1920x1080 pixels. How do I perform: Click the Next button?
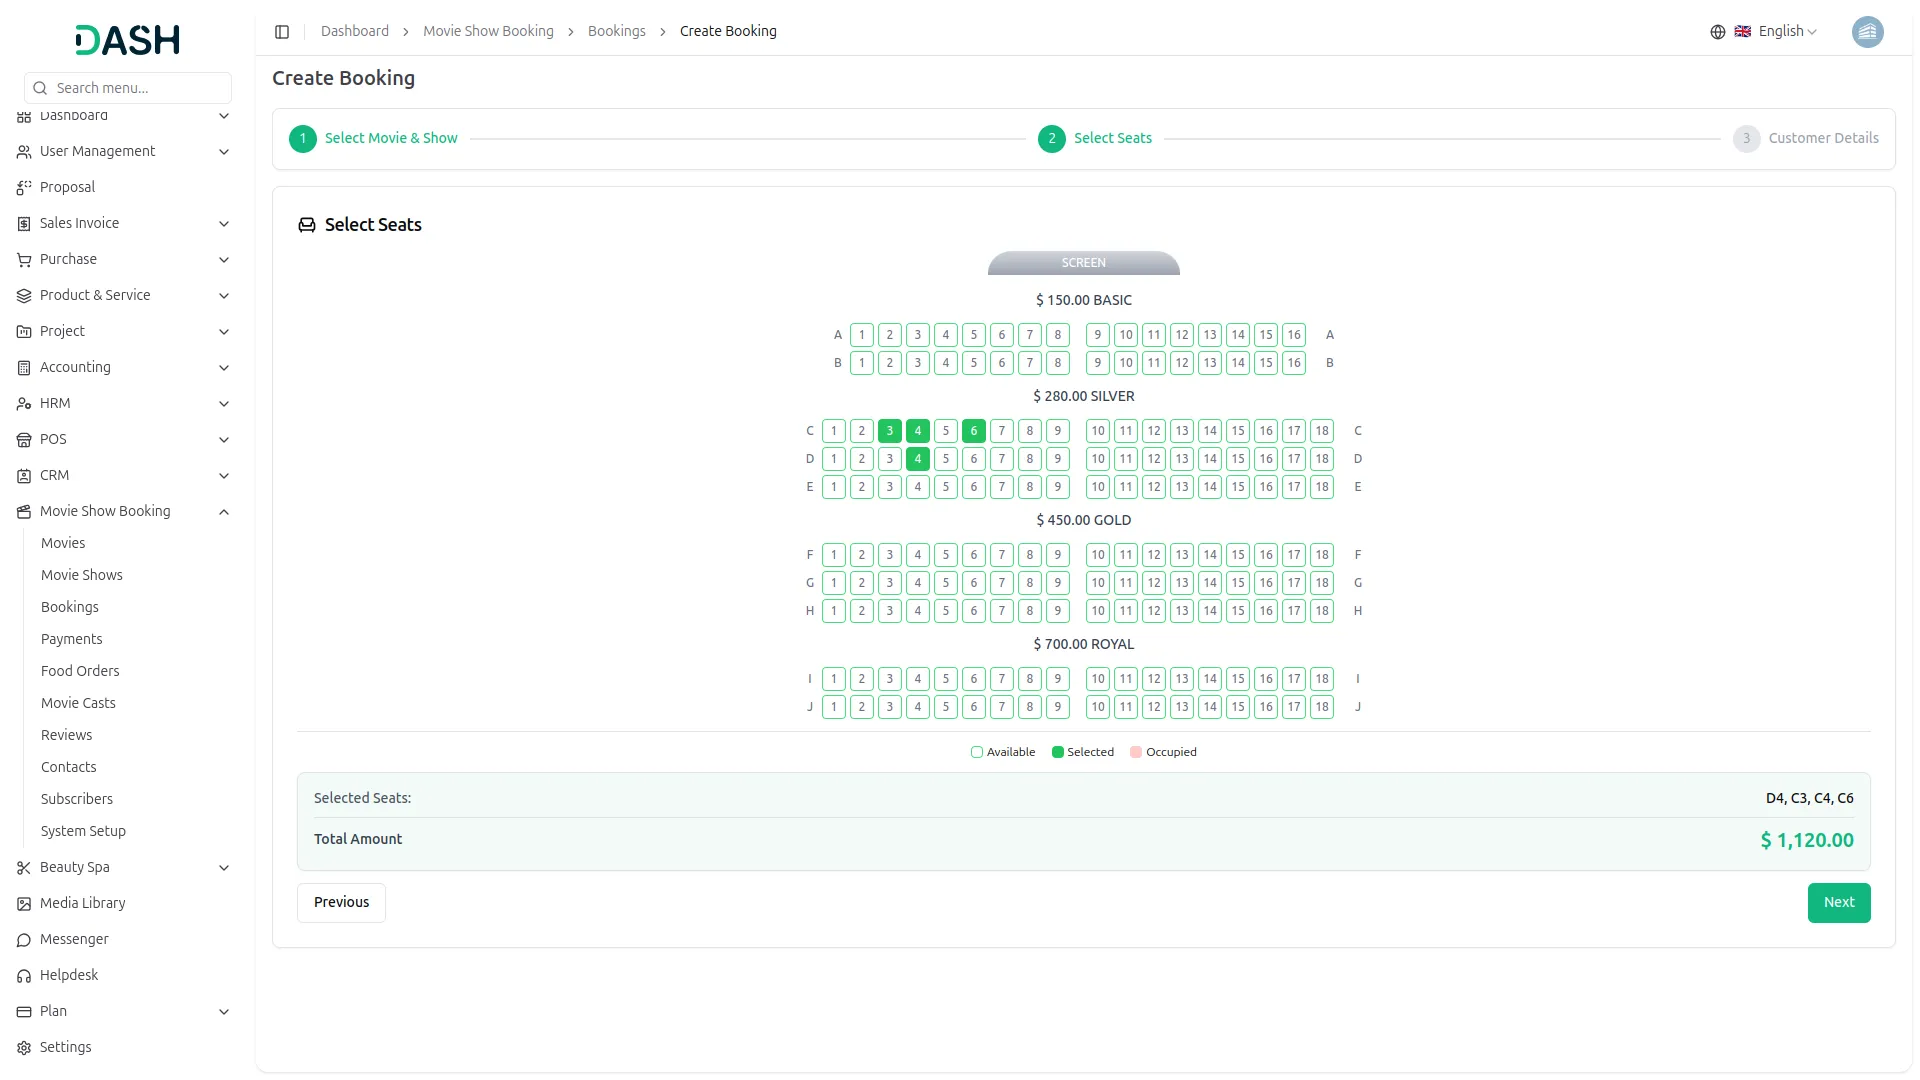(1839, 902)
